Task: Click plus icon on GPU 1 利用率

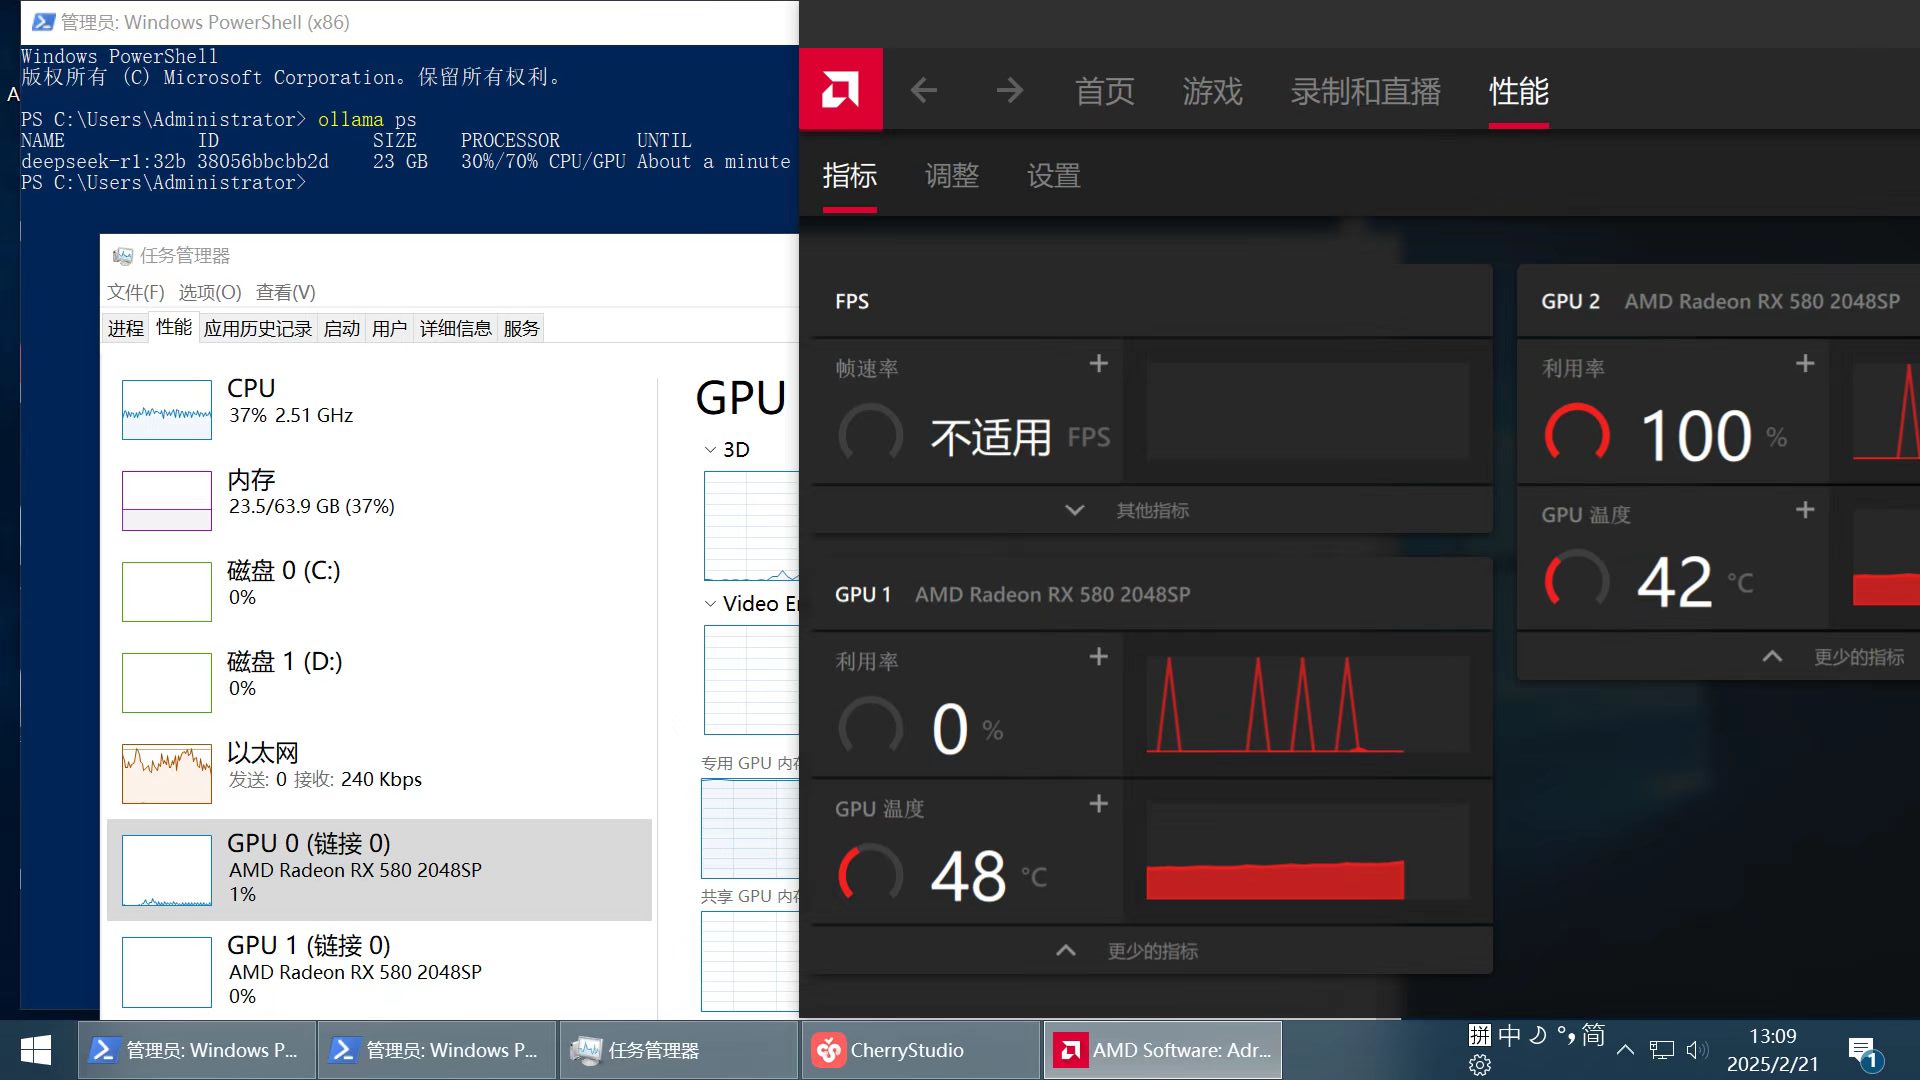Action: pos(1098,656)
